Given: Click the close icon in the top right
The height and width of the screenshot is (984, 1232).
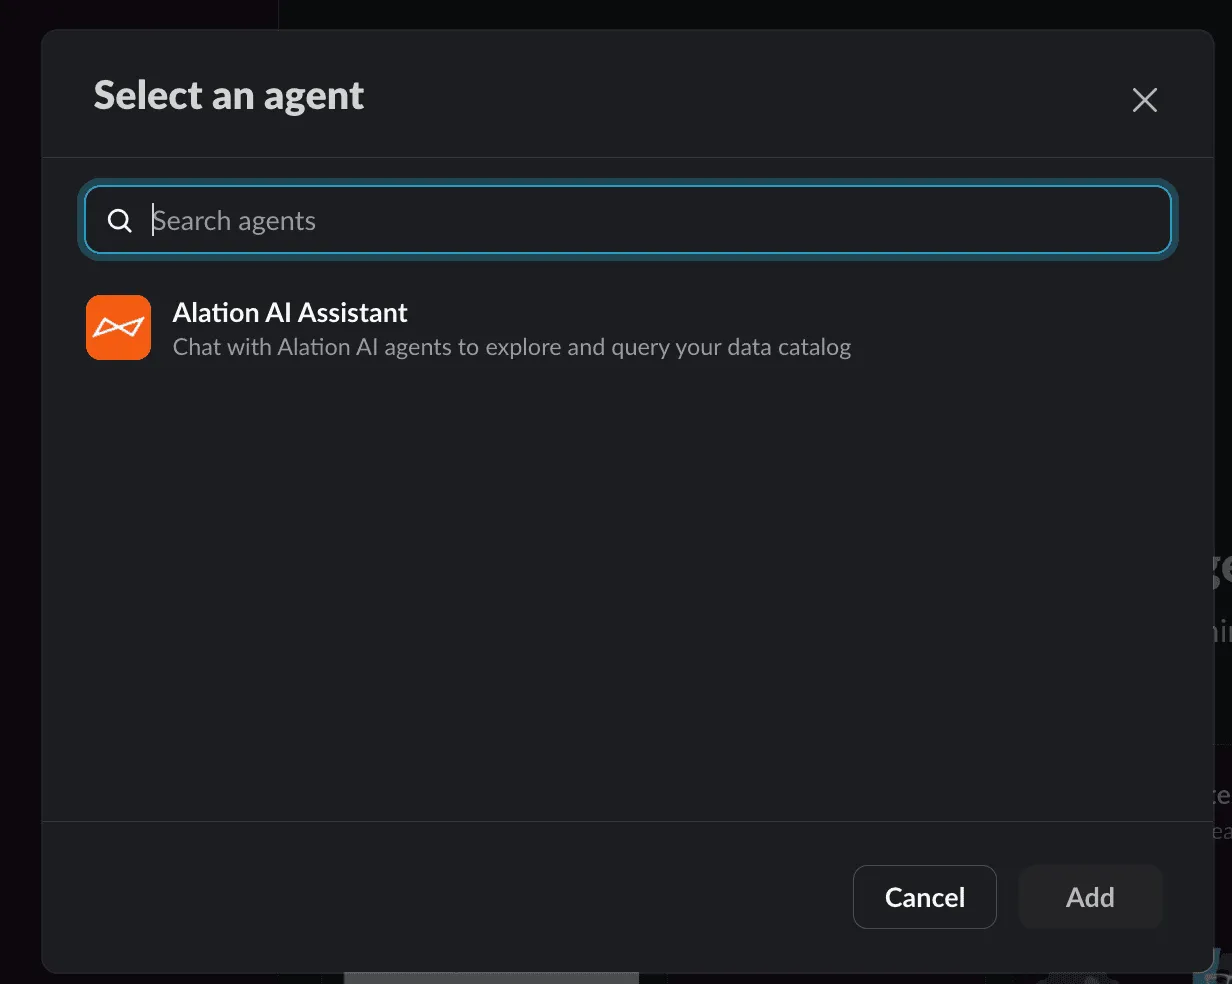Looking at the screenshot, I should [x=1144, y=100].
